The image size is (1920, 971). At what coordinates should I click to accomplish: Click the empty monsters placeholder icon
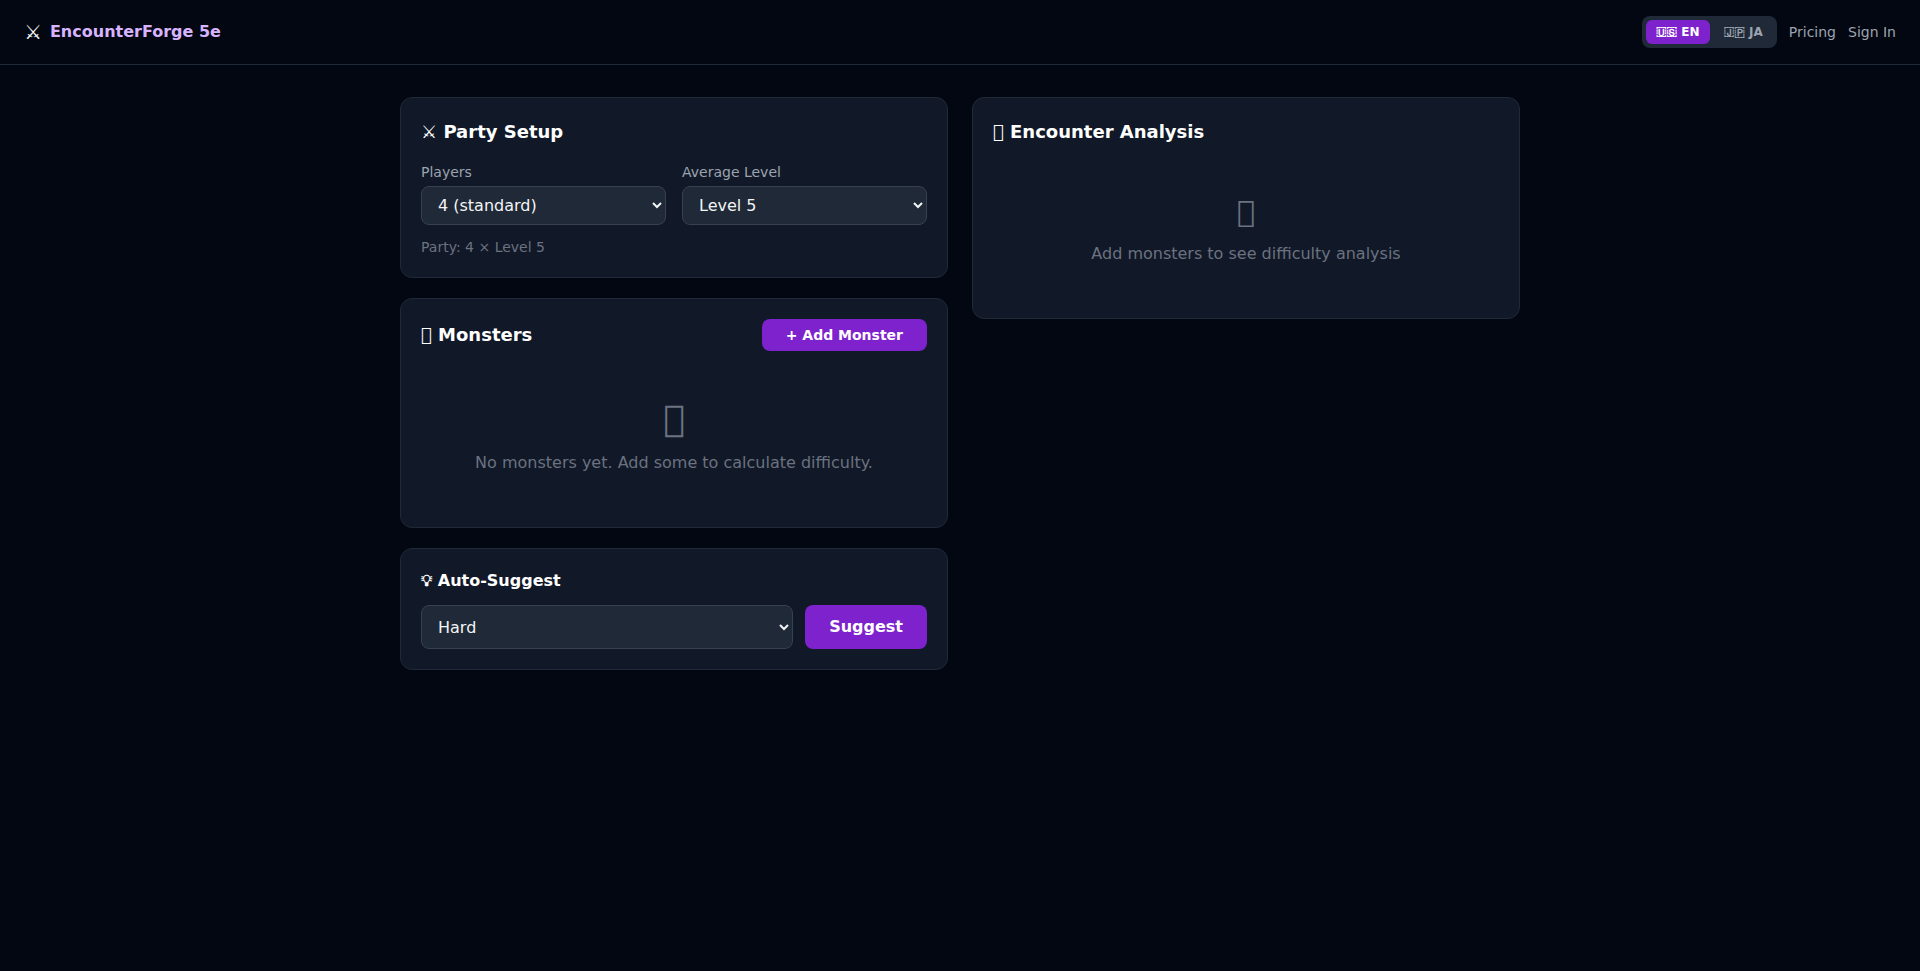click(674, 421)
